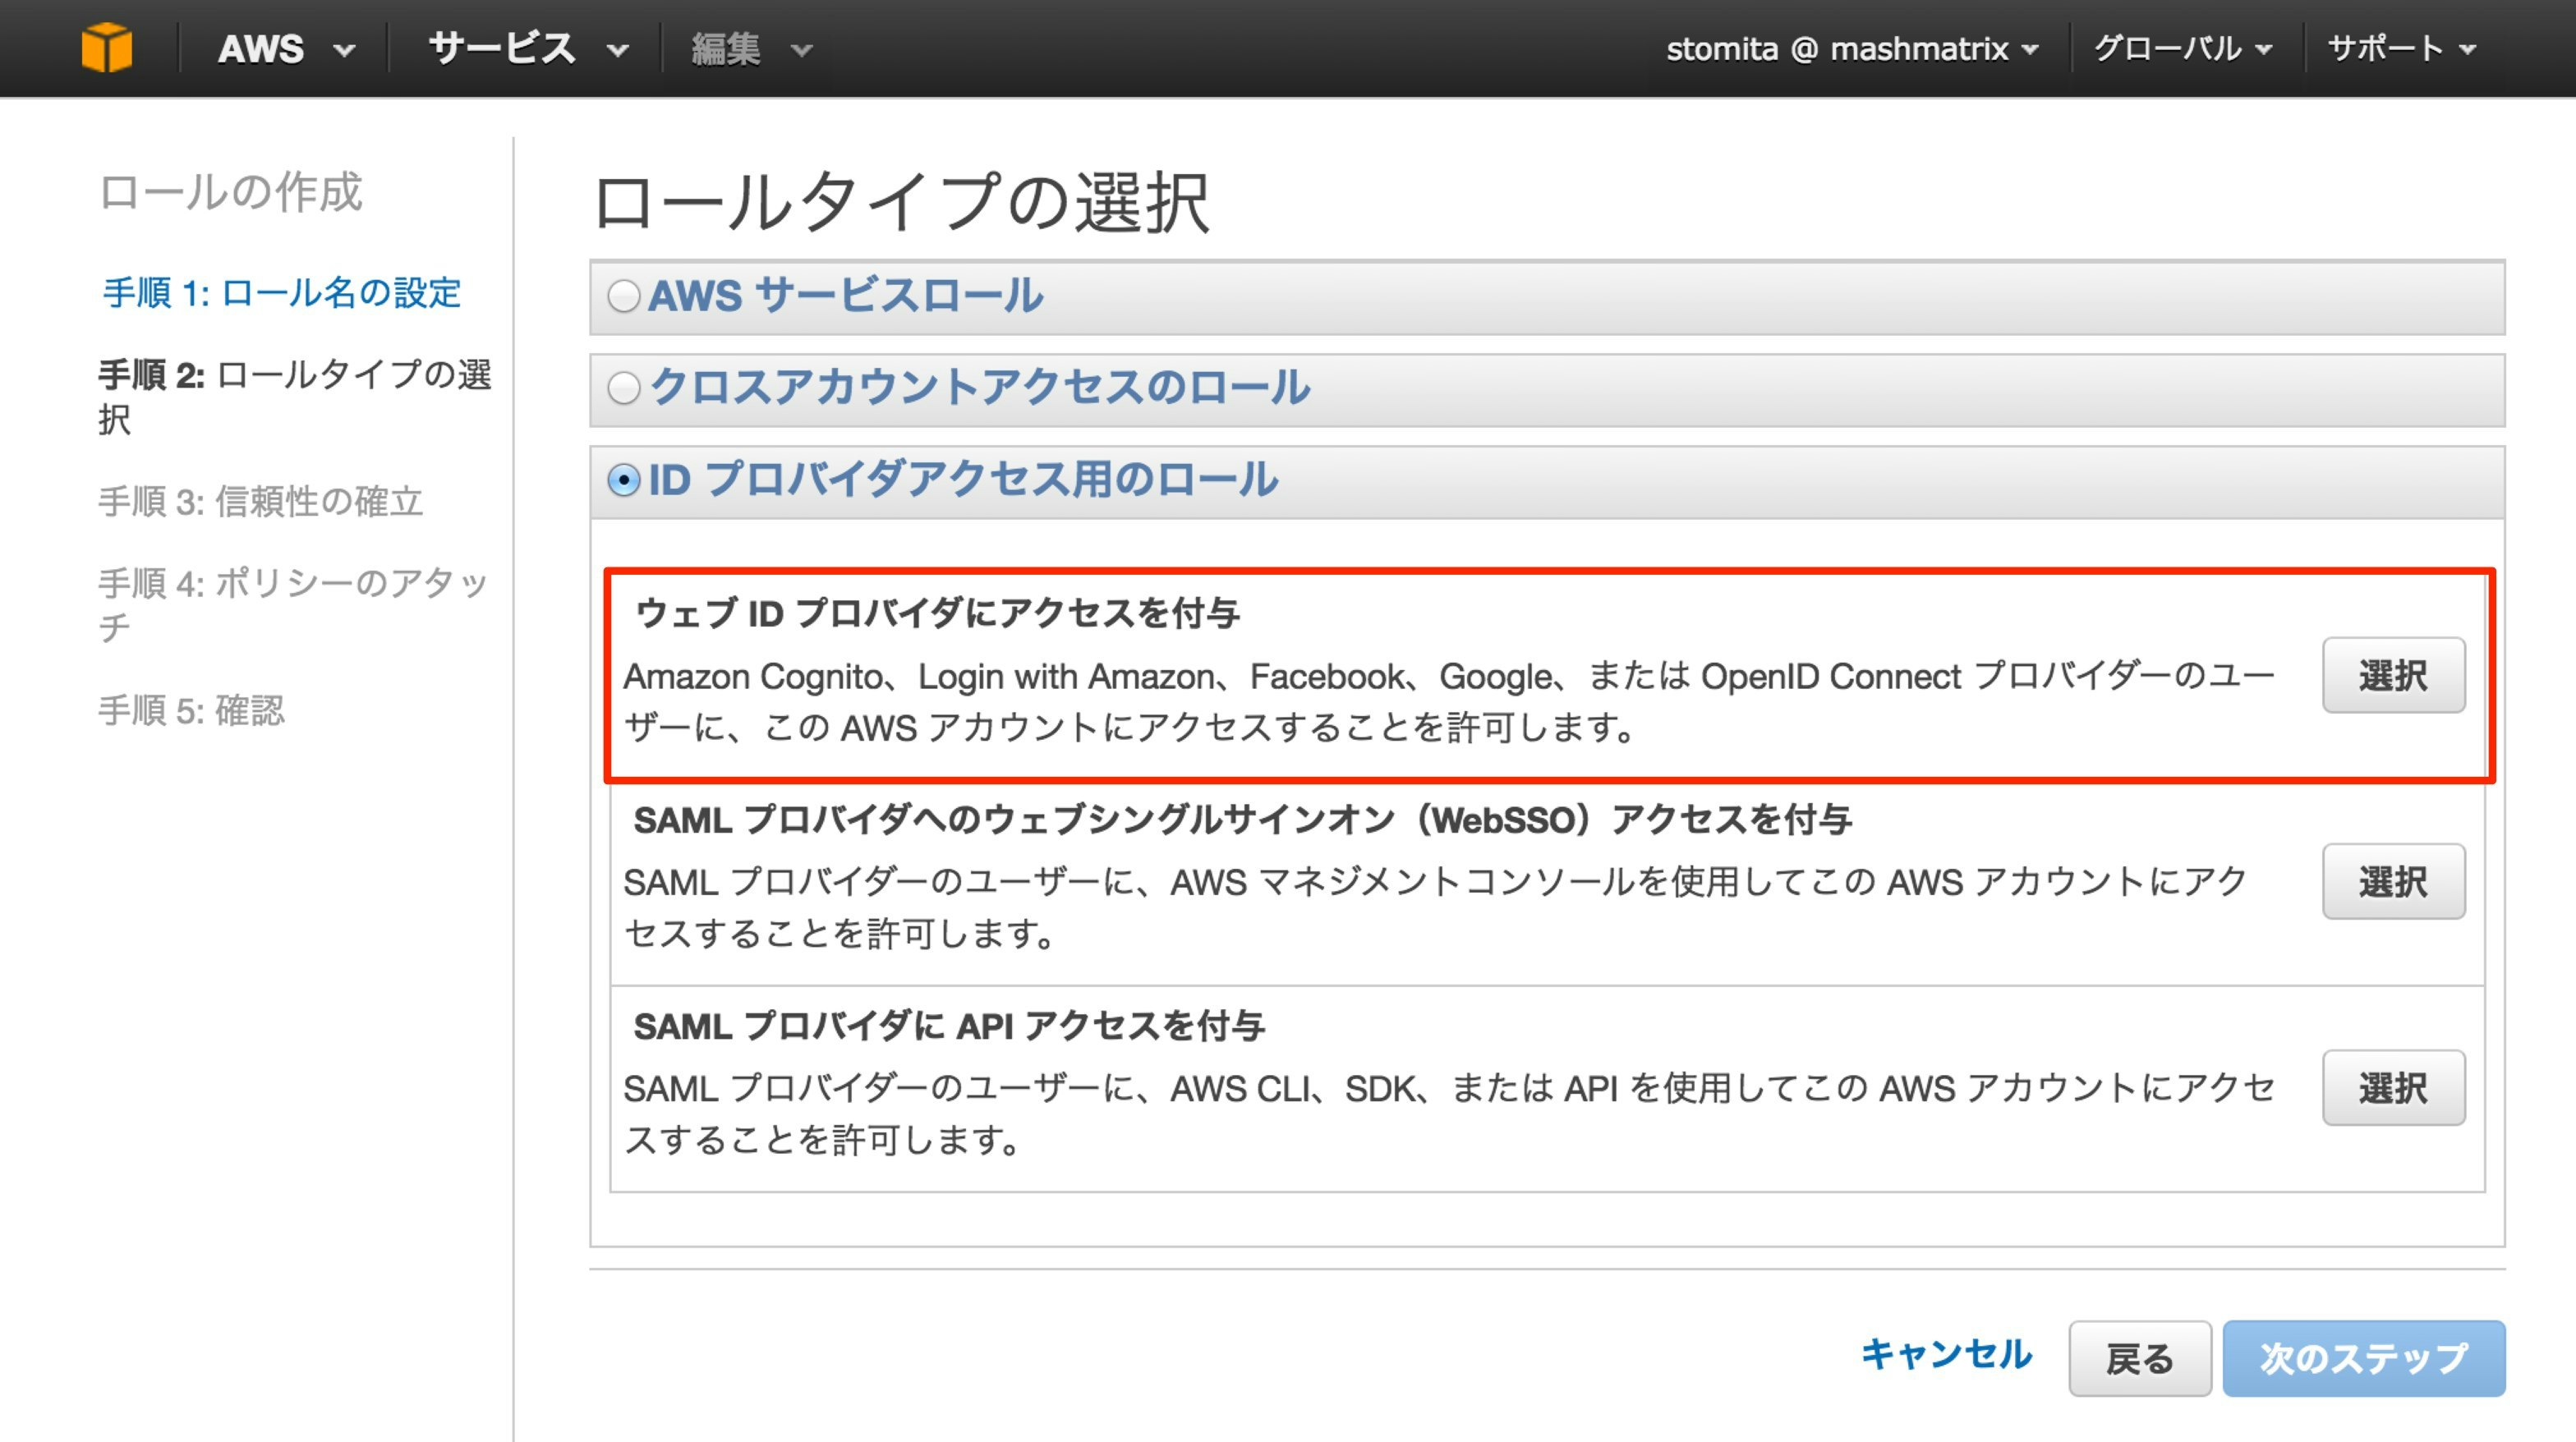Click the AWS マネジメントコンソール description paragraph
The width and height of the screenshot is (2576, 1442).
[x=1435, y=908]
